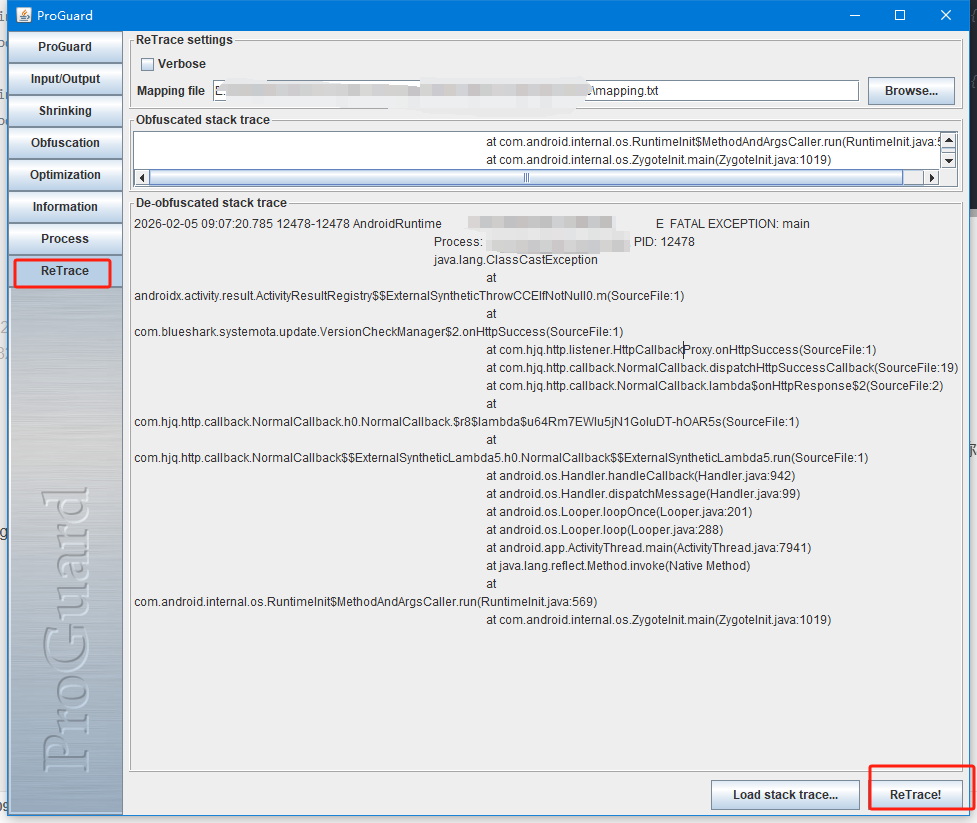Click the ExternalSyntheticLambda5.run line
Viewport: 977px width, 823px height.
click(501, 458)
